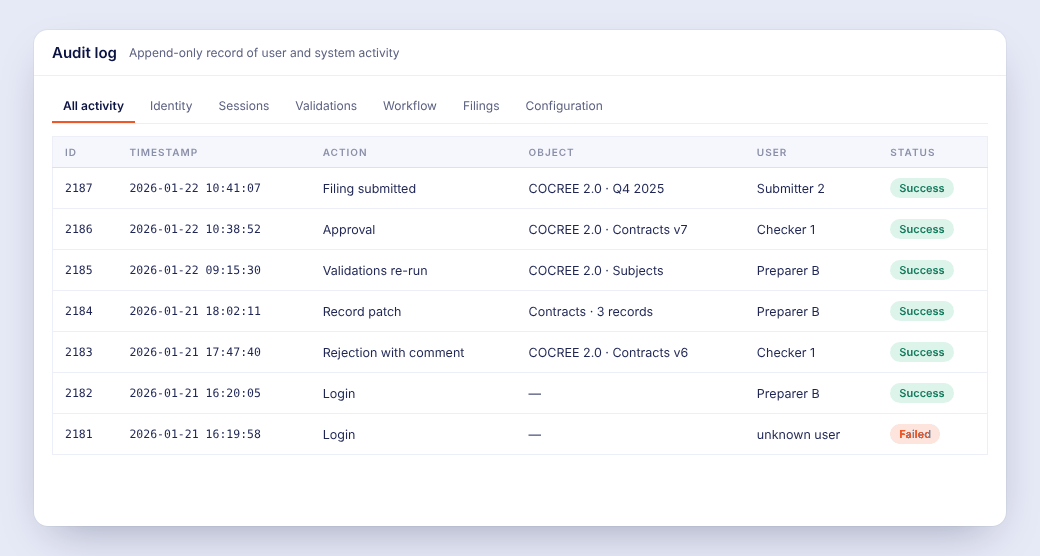
Task: Click the OBJECT column header
Action: point(551,153)
